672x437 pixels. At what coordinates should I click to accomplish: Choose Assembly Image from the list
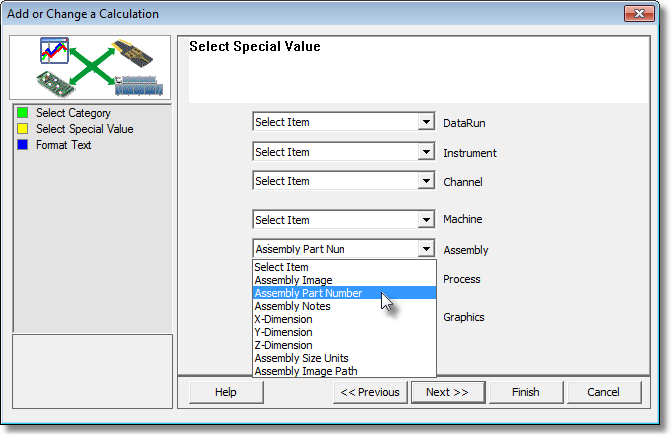point(345,280)
